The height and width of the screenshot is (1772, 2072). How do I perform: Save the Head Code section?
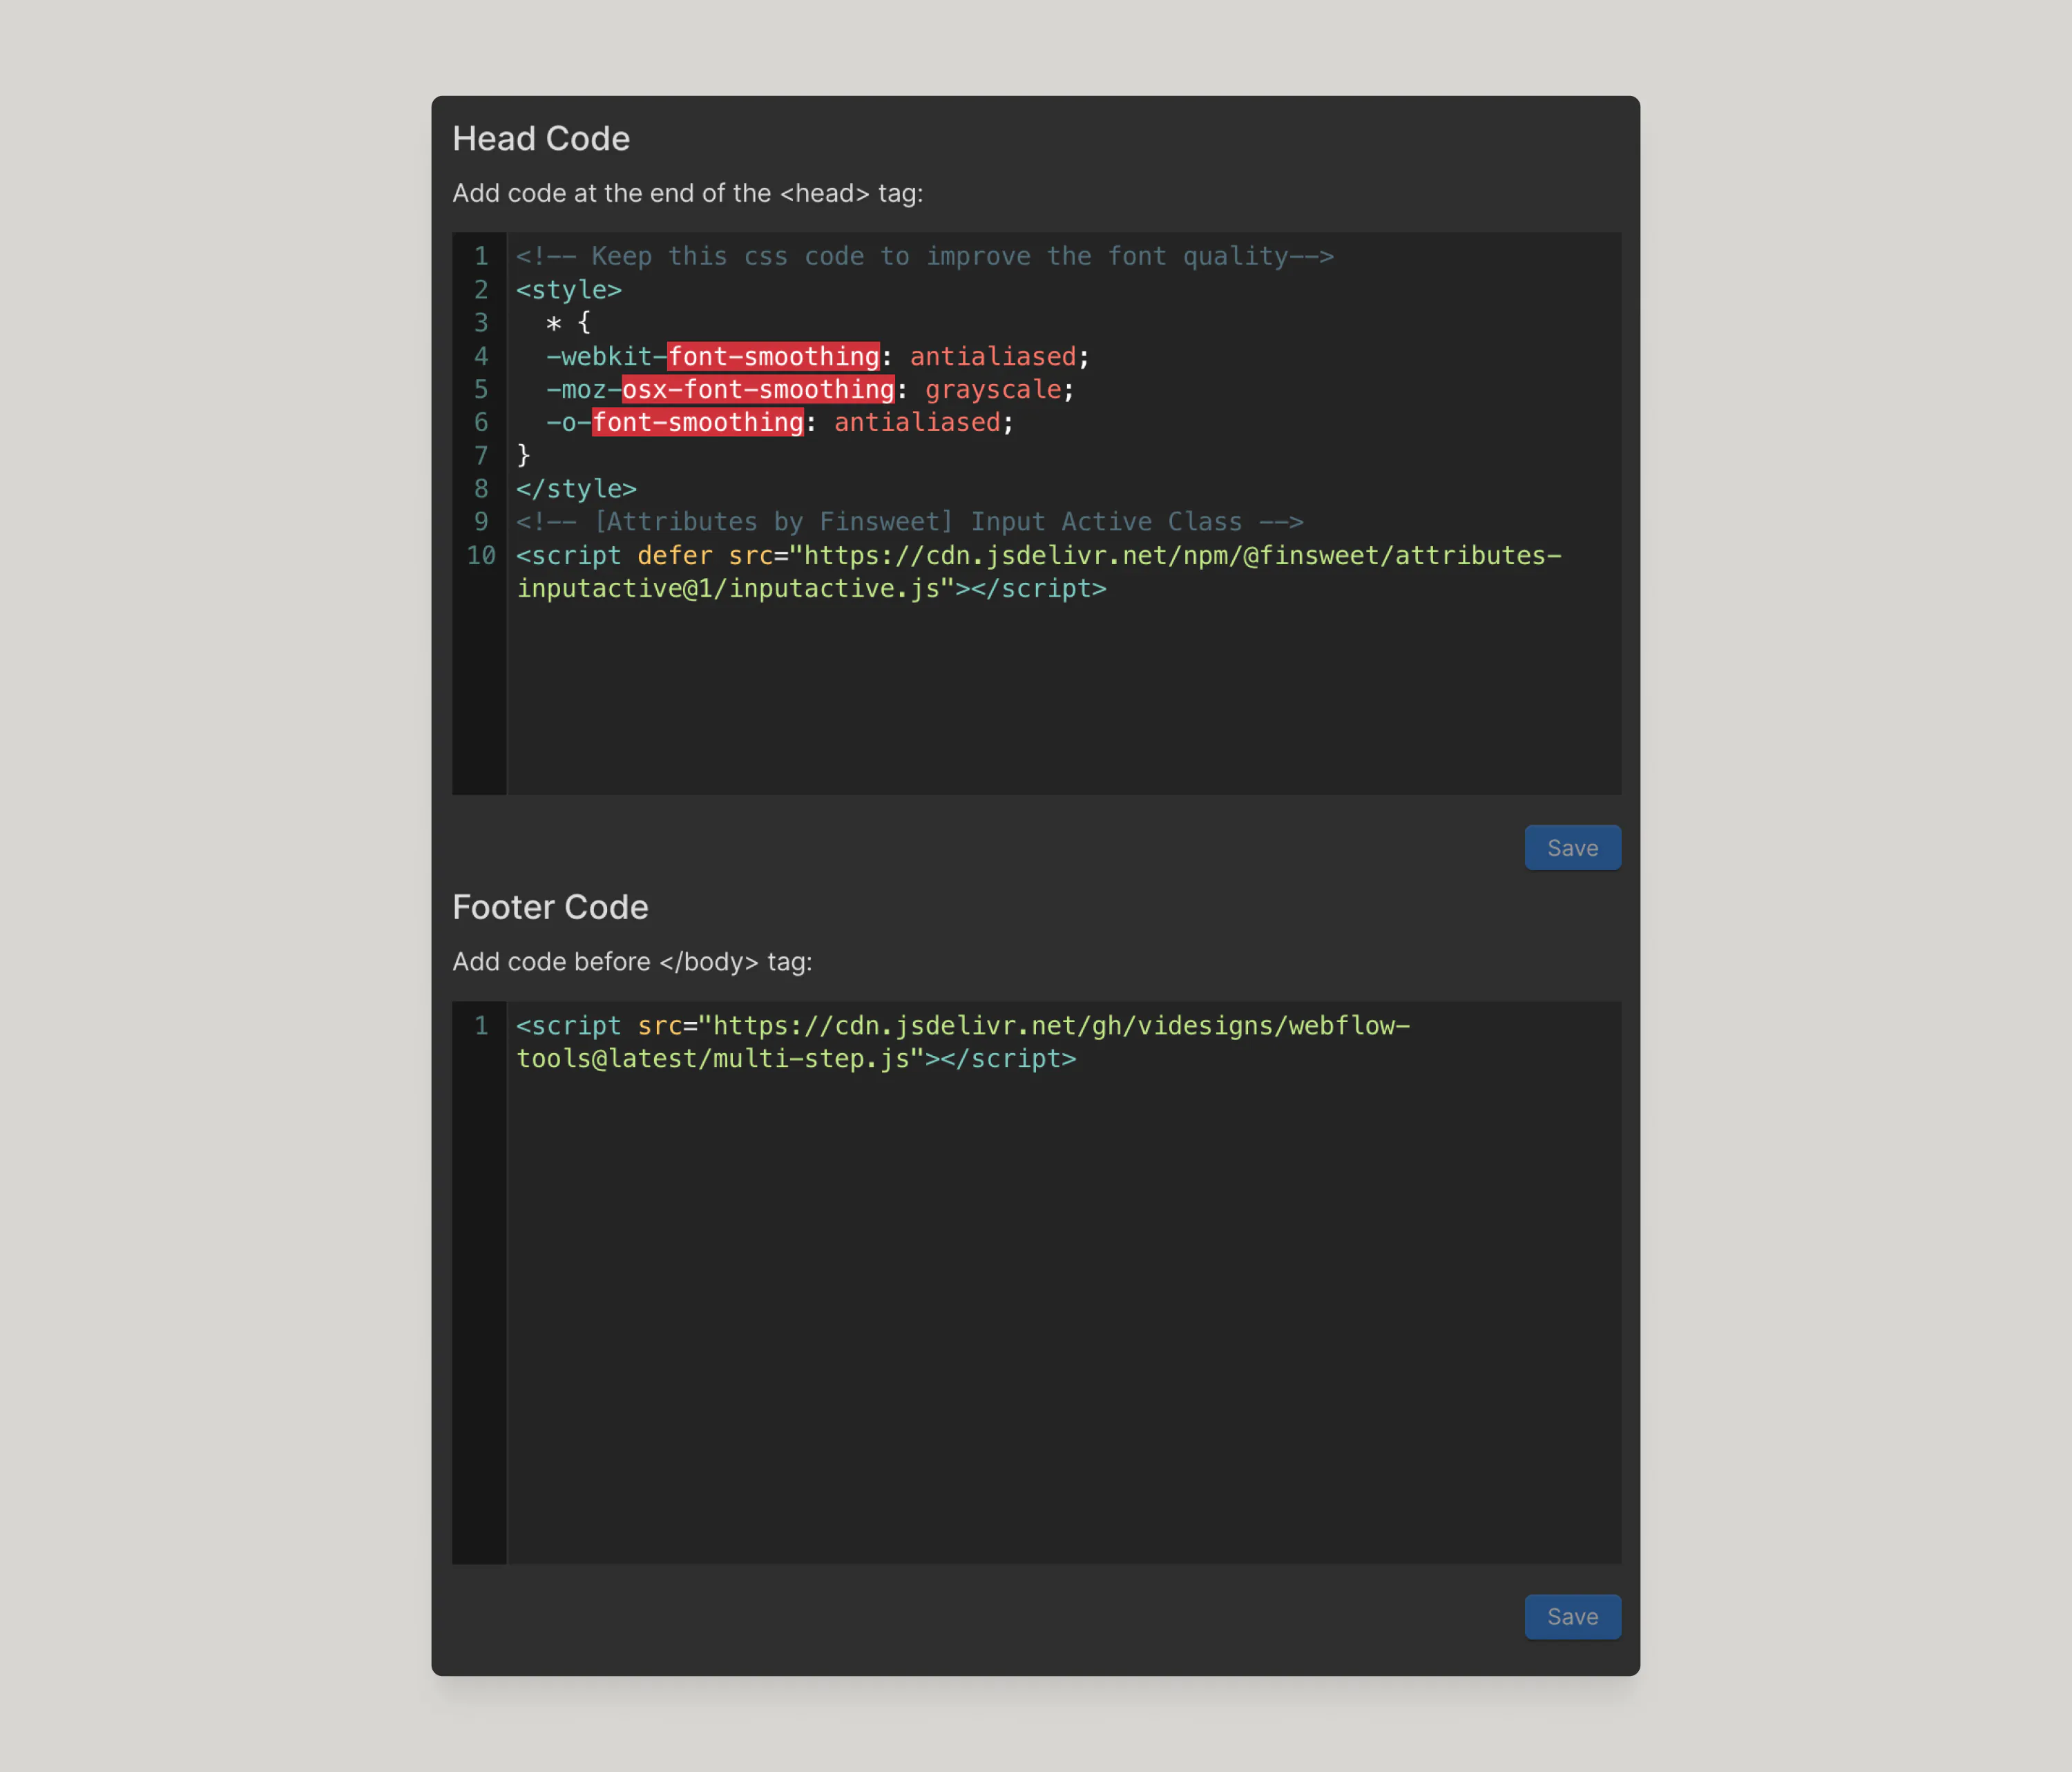click(1572, 848)
